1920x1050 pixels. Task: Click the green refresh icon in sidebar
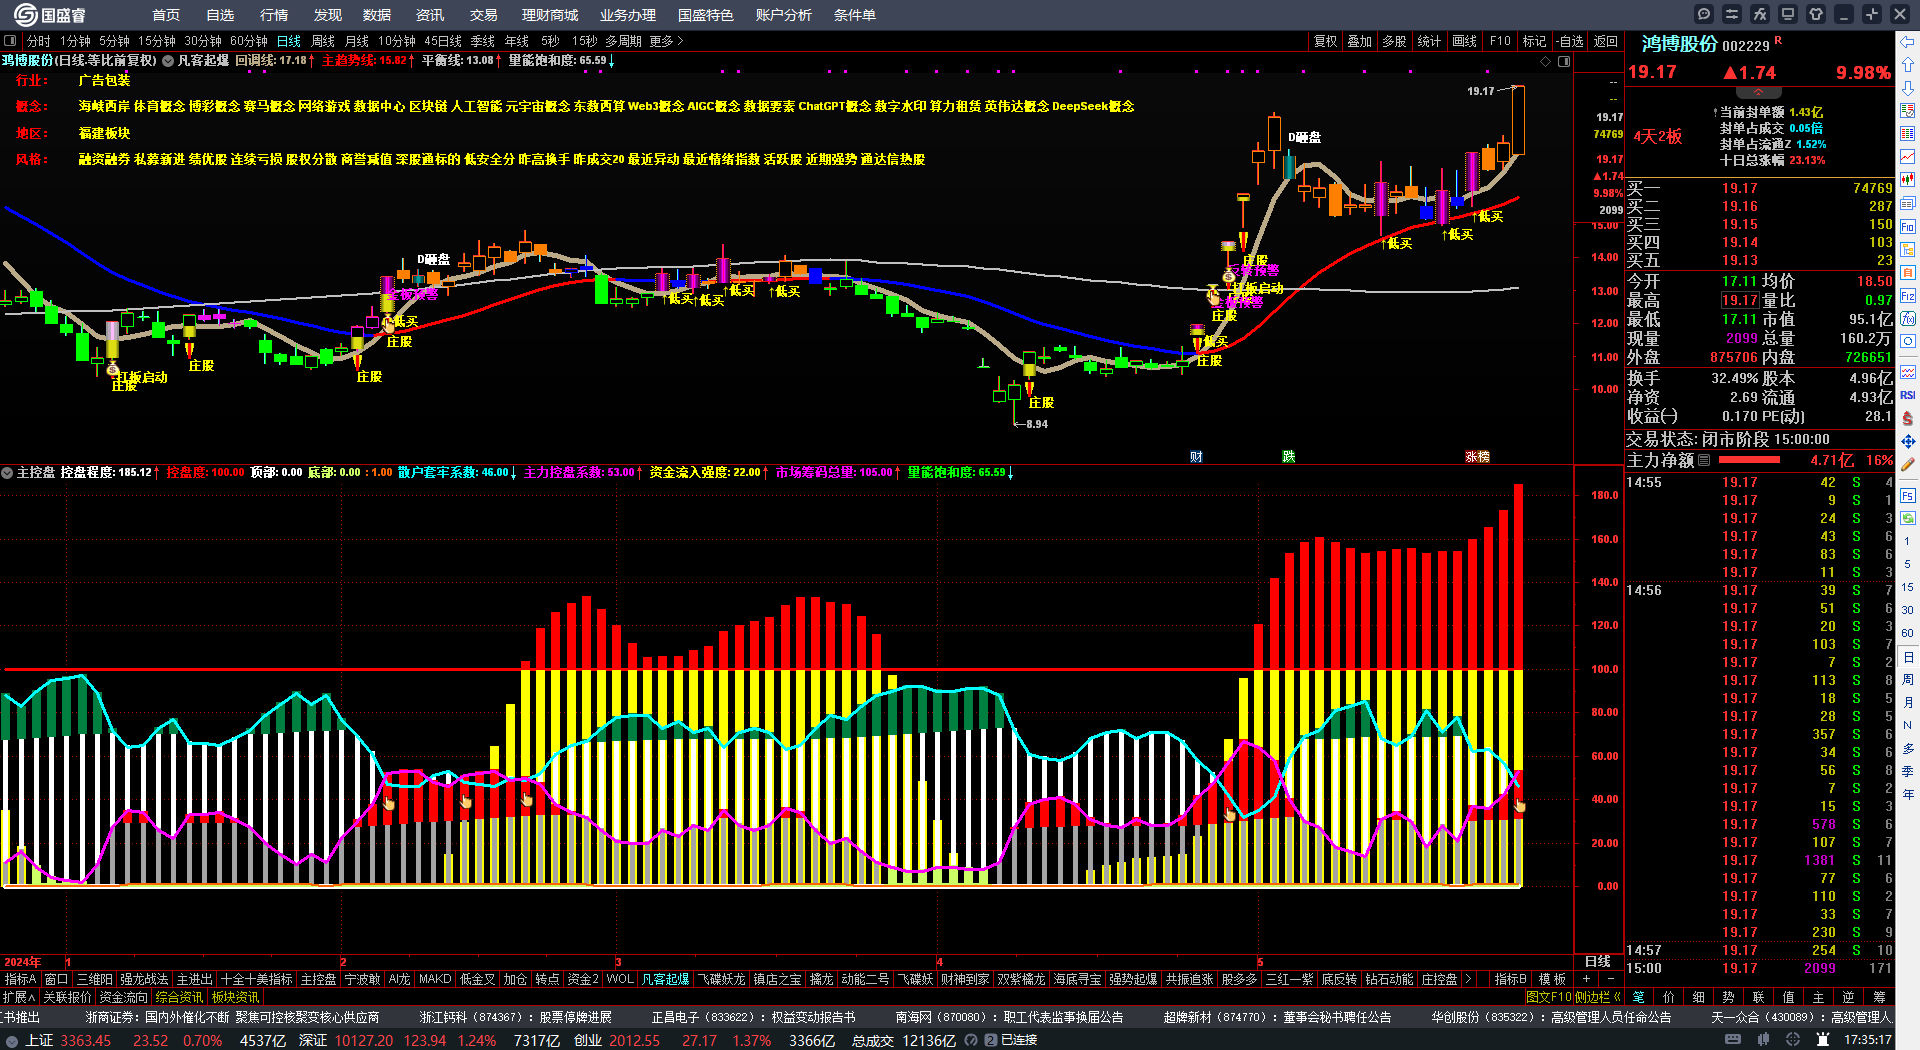1908,518
